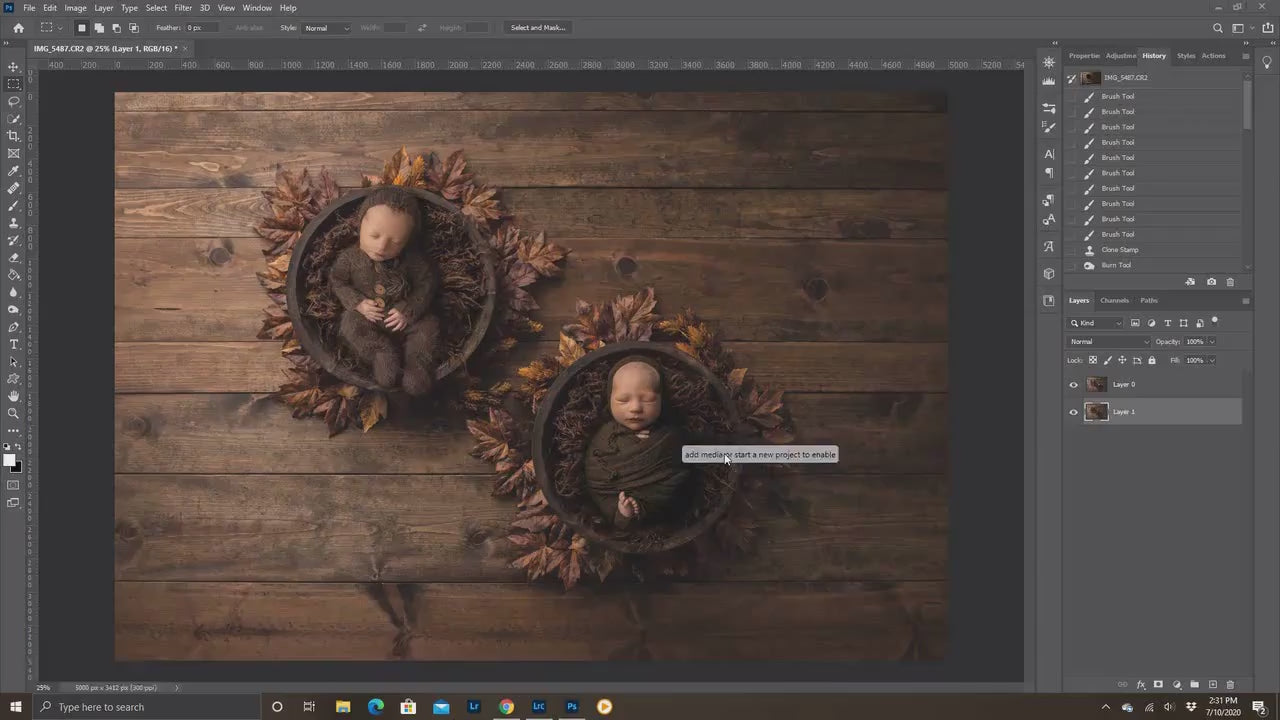Select the Clone Stamp tool
The image size is (1280, 720).
tap(13, 222)
